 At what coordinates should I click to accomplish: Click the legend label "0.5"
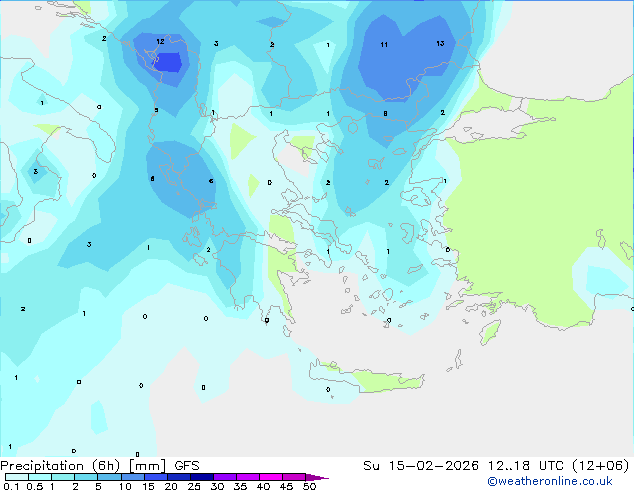(x=35, y=486)
